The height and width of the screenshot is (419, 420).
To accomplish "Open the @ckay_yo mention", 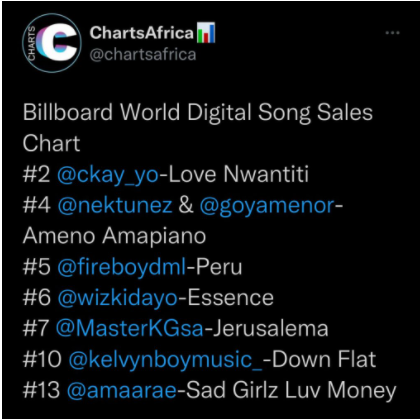I will tap(108, 174).
